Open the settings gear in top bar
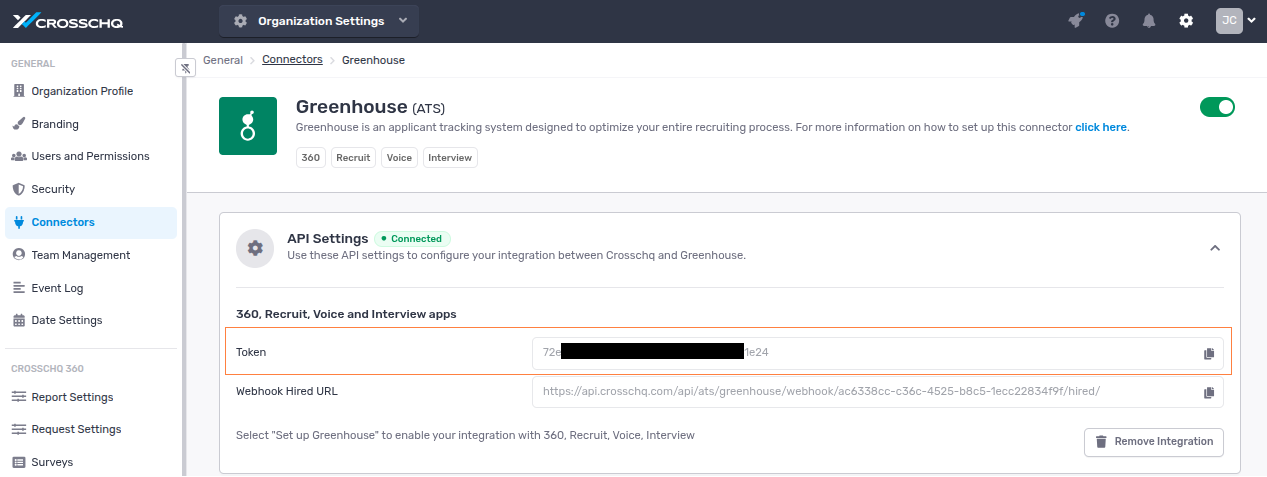The image size is (1267, 477). click(1186, 21)
